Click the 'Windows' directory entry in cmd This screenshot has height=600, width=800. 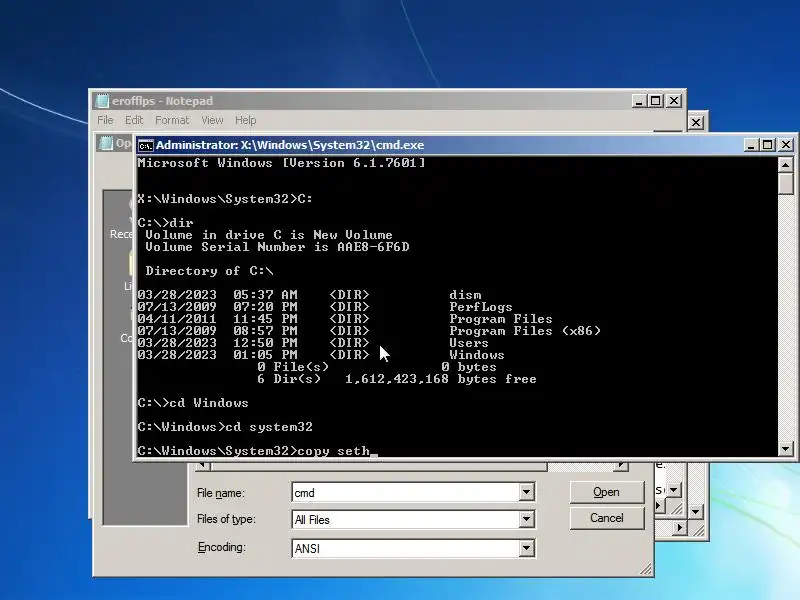pyautogui.click(x=477, y=355)
